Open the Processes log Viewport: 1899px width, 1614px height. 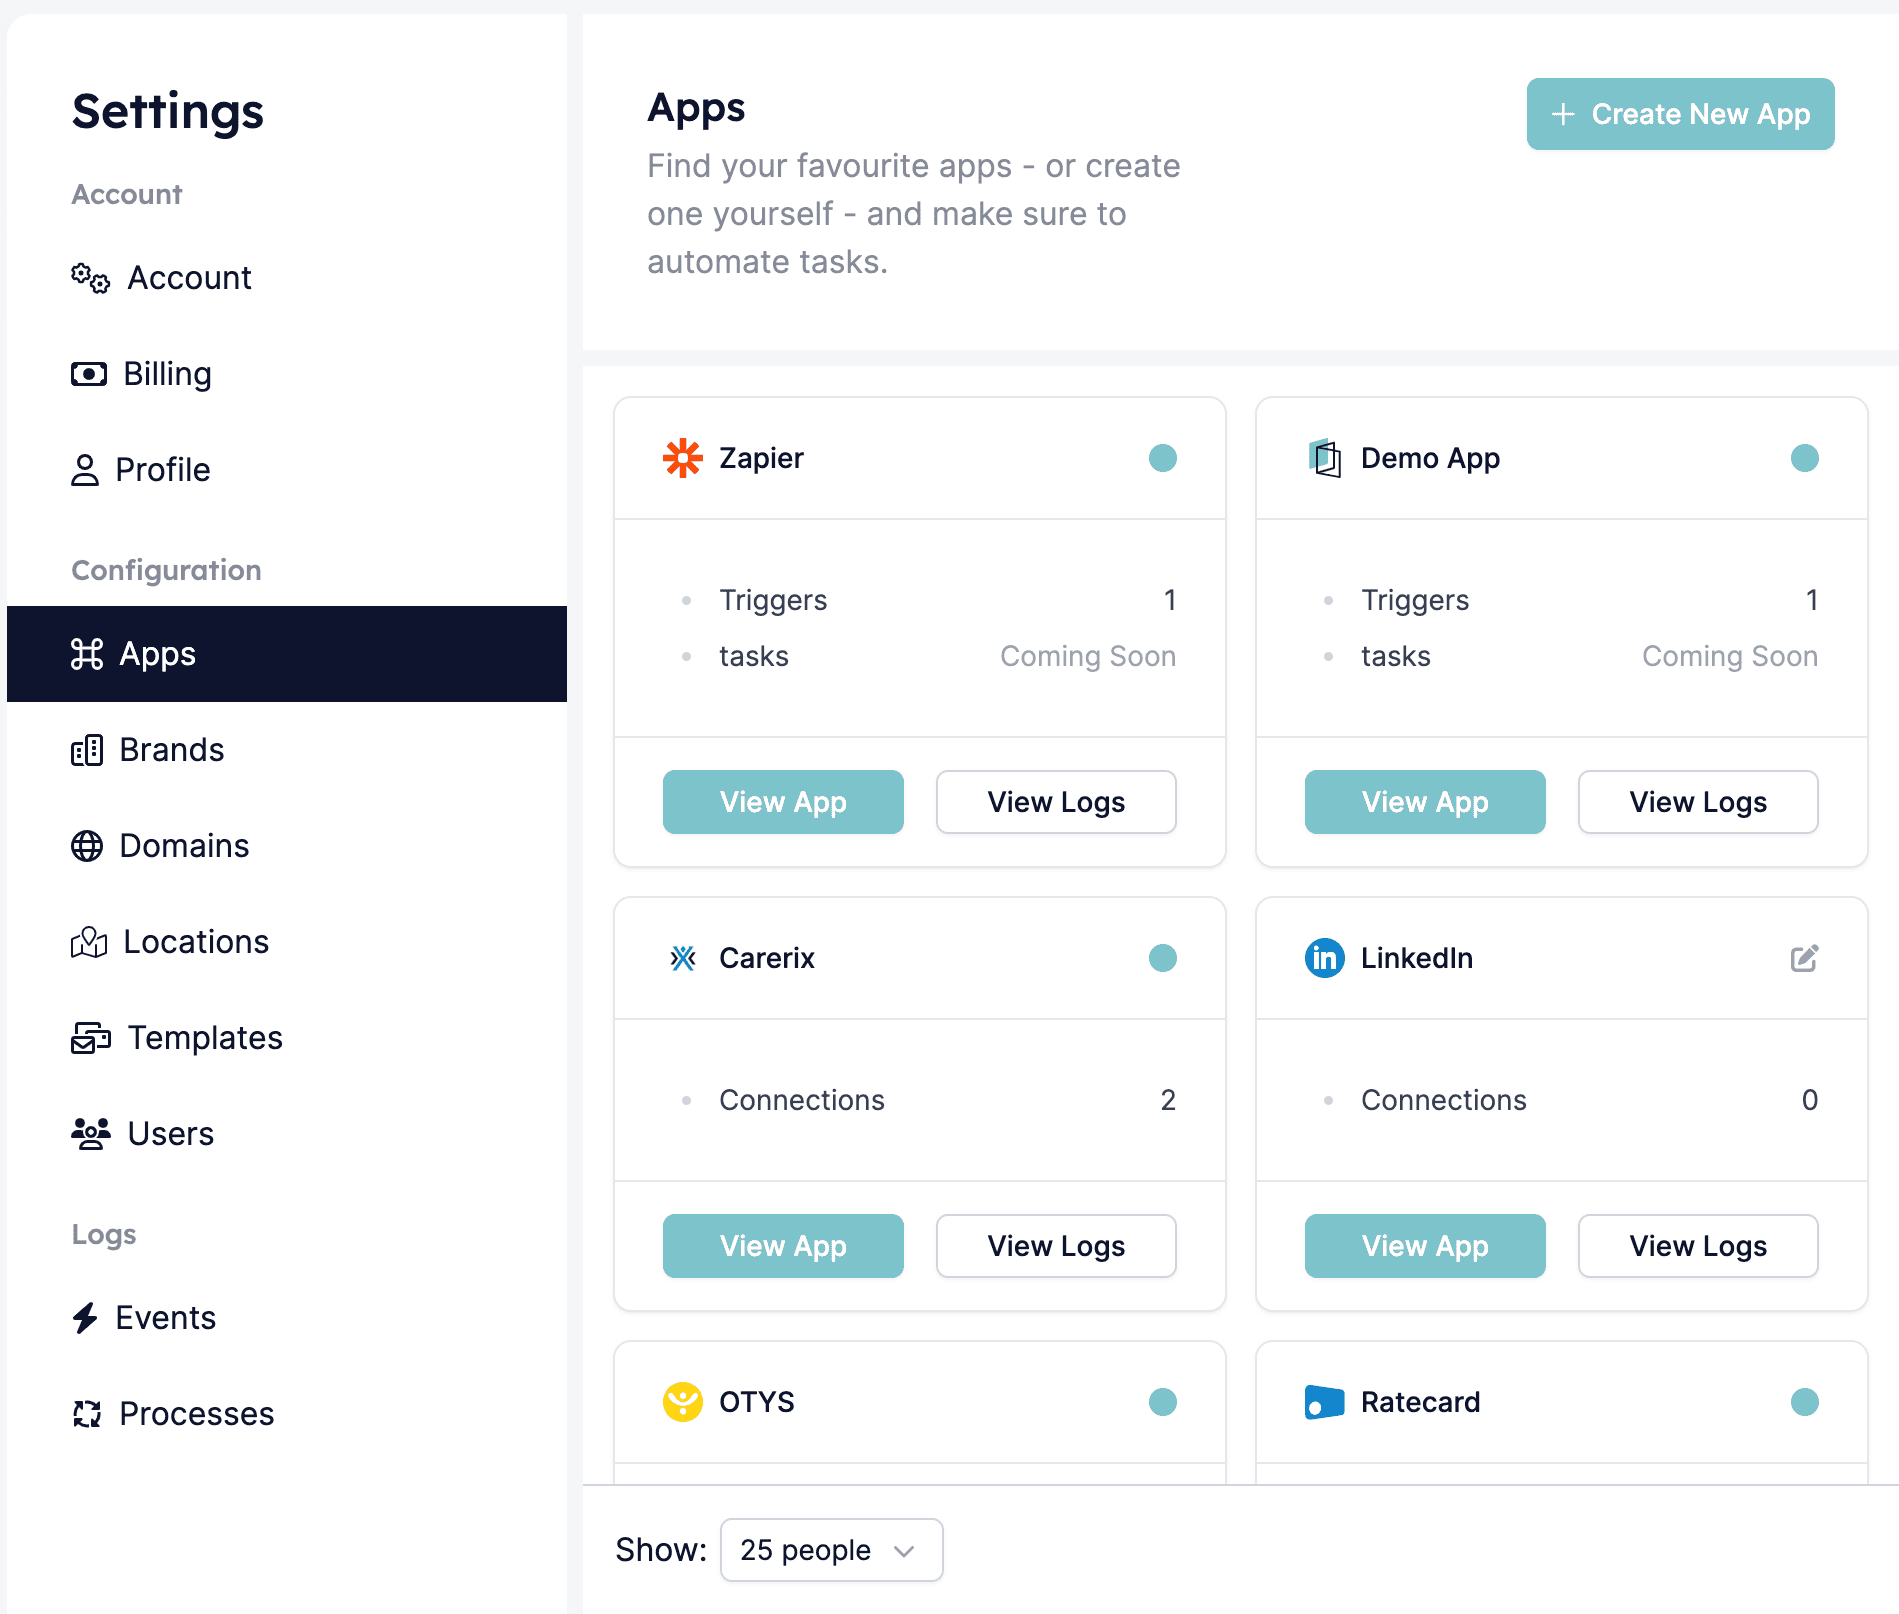287,1414
